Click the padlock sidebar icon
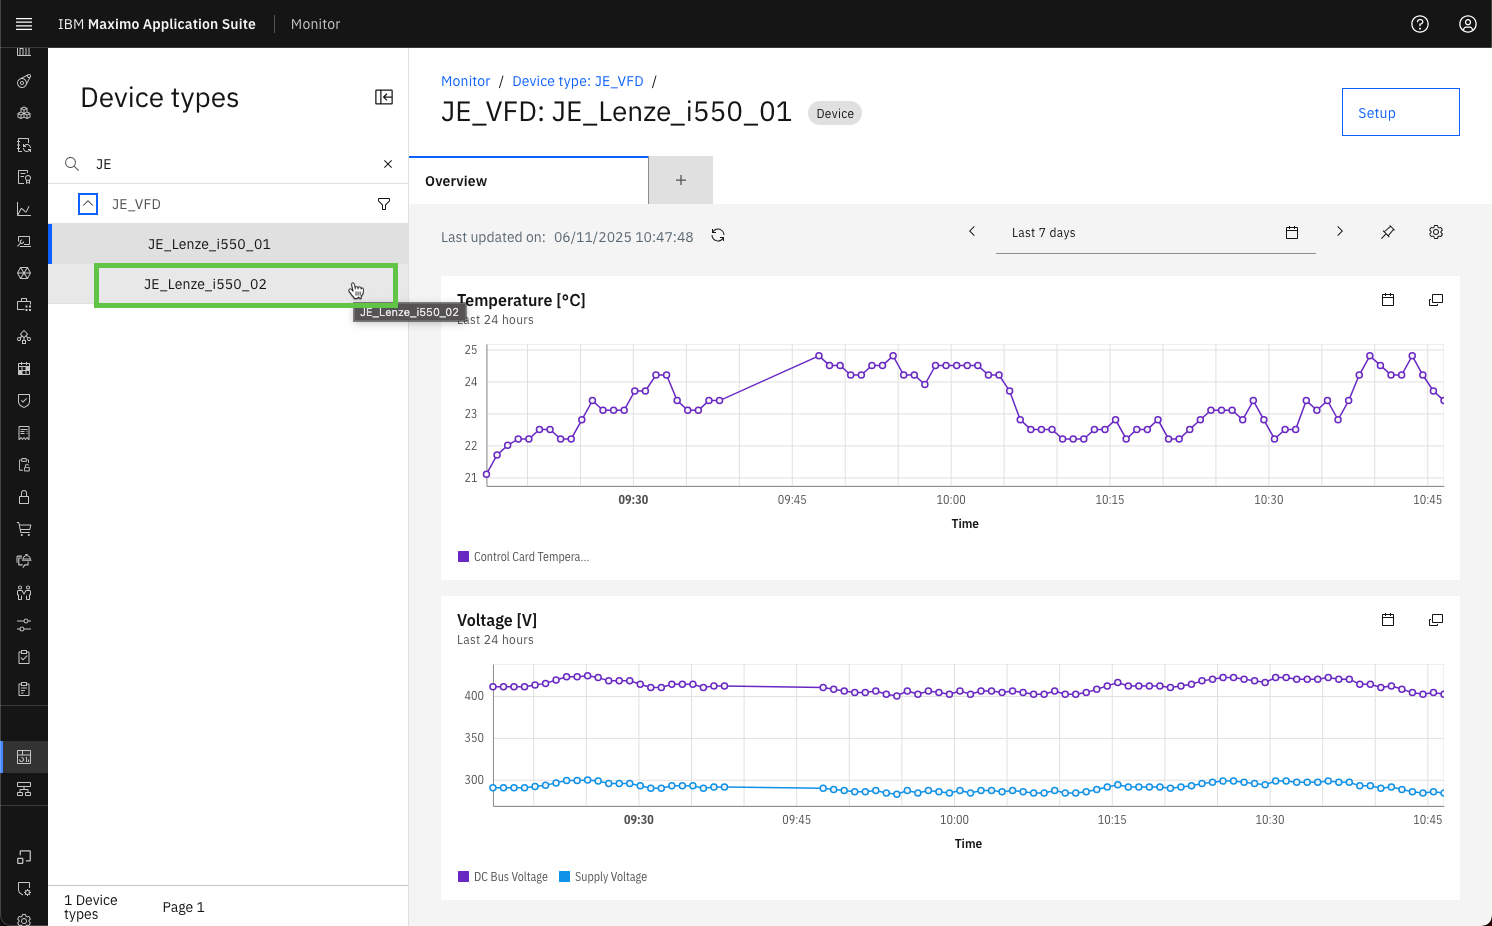Image resolution: width=1492 pixels, height=926 pixels. pos(24,497)
